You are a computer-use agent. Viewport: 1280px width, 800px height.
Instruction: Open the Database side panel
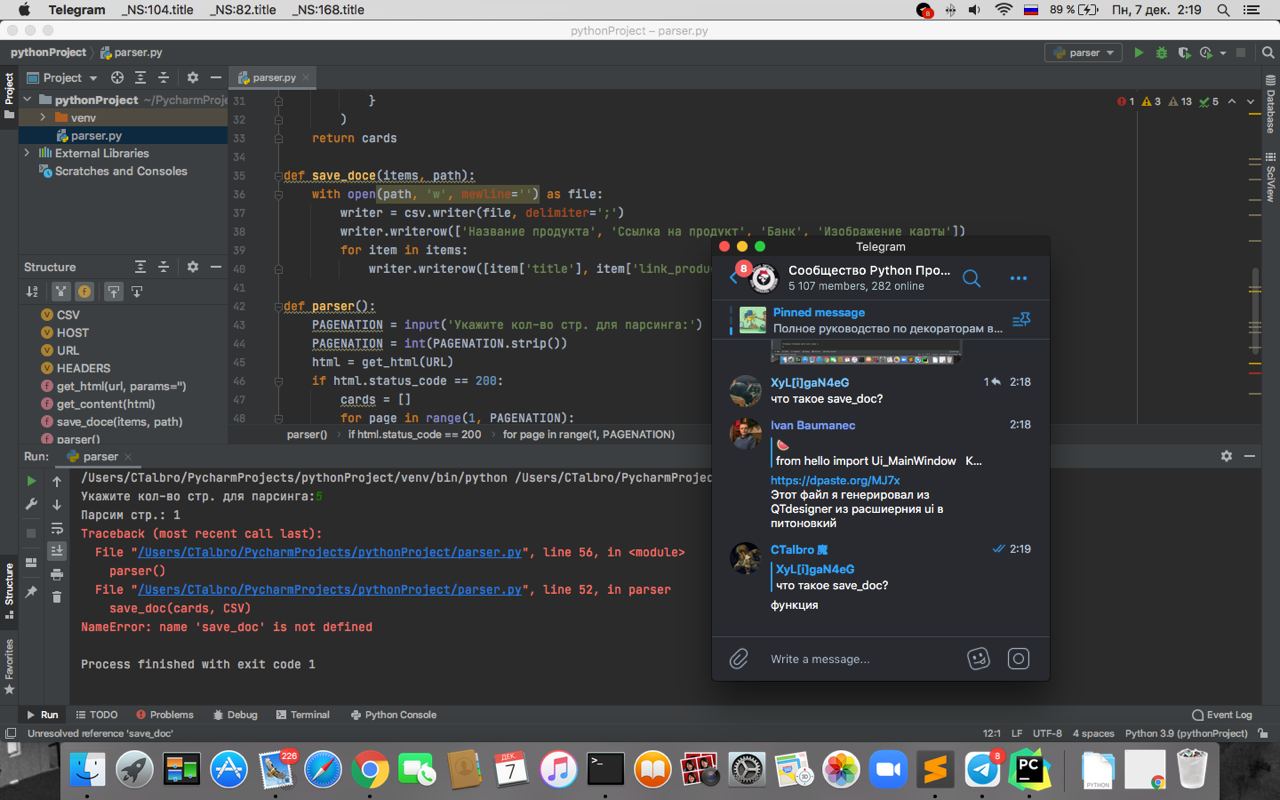click(x=1271, y=103)
